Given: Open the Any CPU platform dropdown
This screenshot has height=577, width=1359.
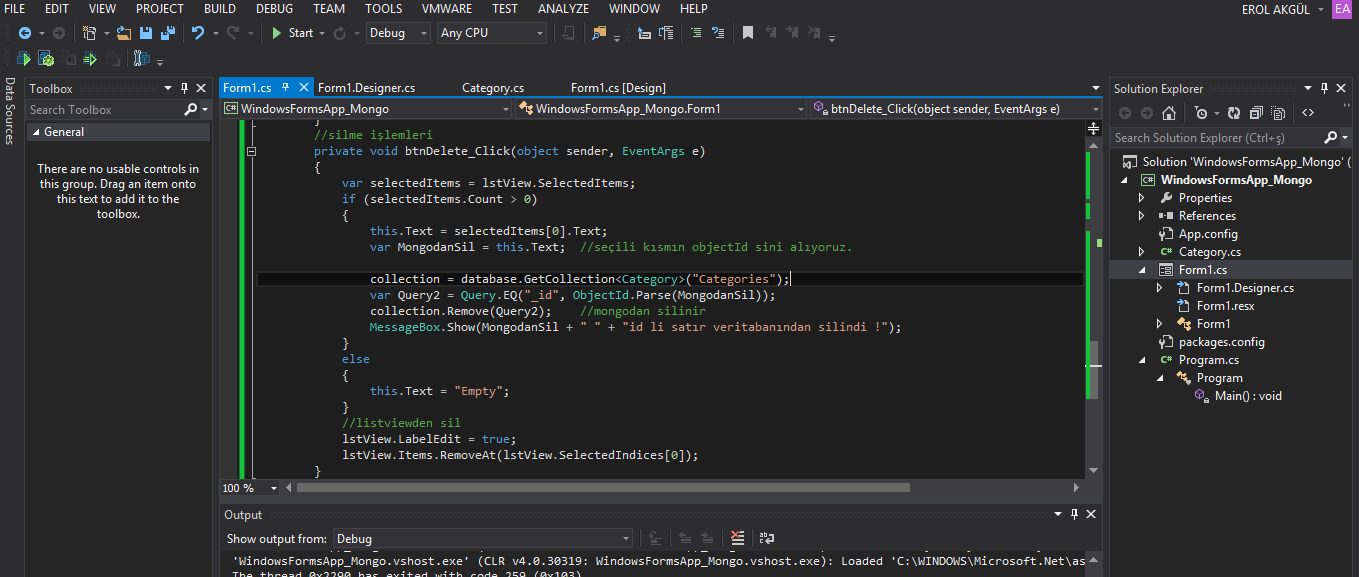Looking at the screenshot, I should [492, 33].
